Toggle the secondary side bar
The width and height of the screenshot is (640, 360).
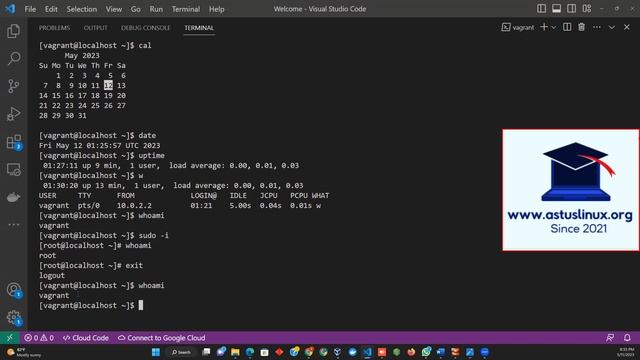coord(571,9)
